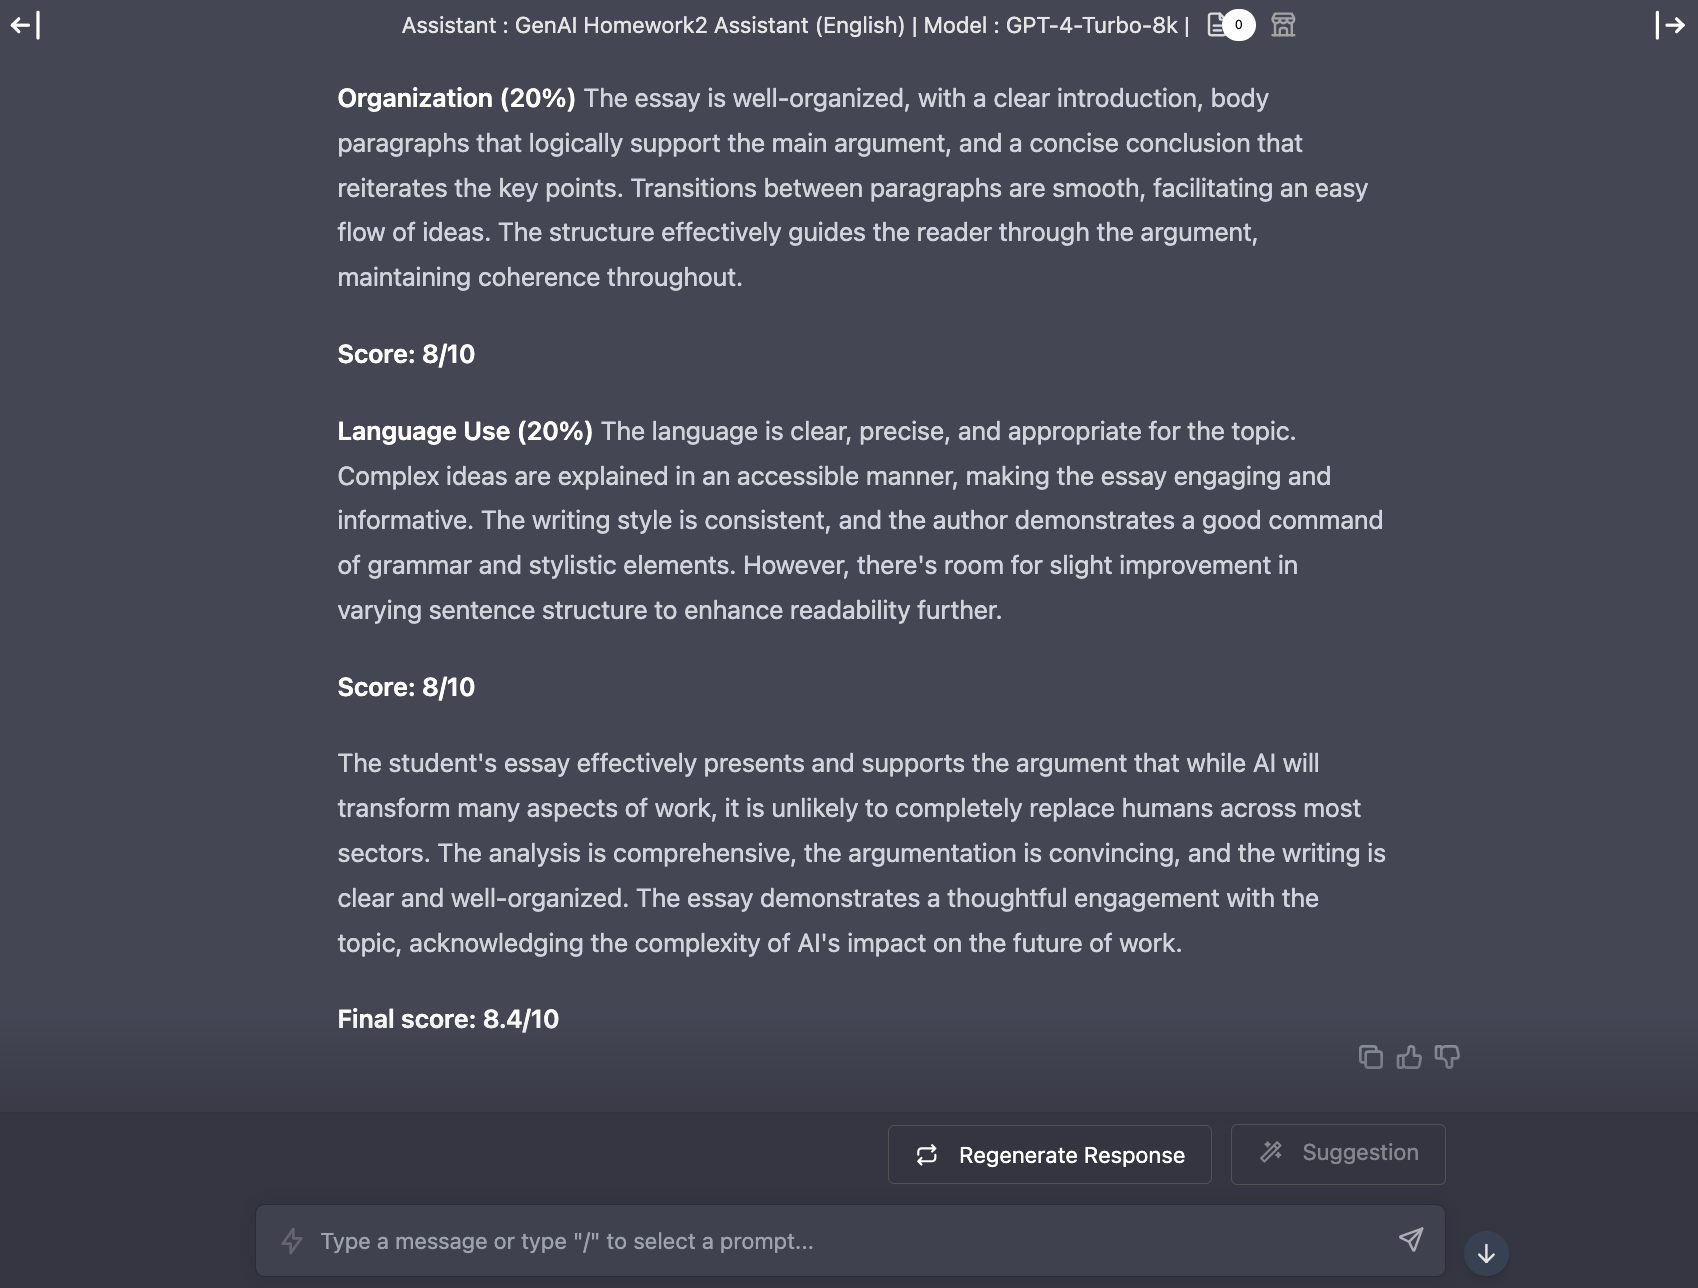This screenshot has height=1288, width=1698.
Task: Click the GPT-4-Turbo-8k model label
Action: pos(1091,25)
